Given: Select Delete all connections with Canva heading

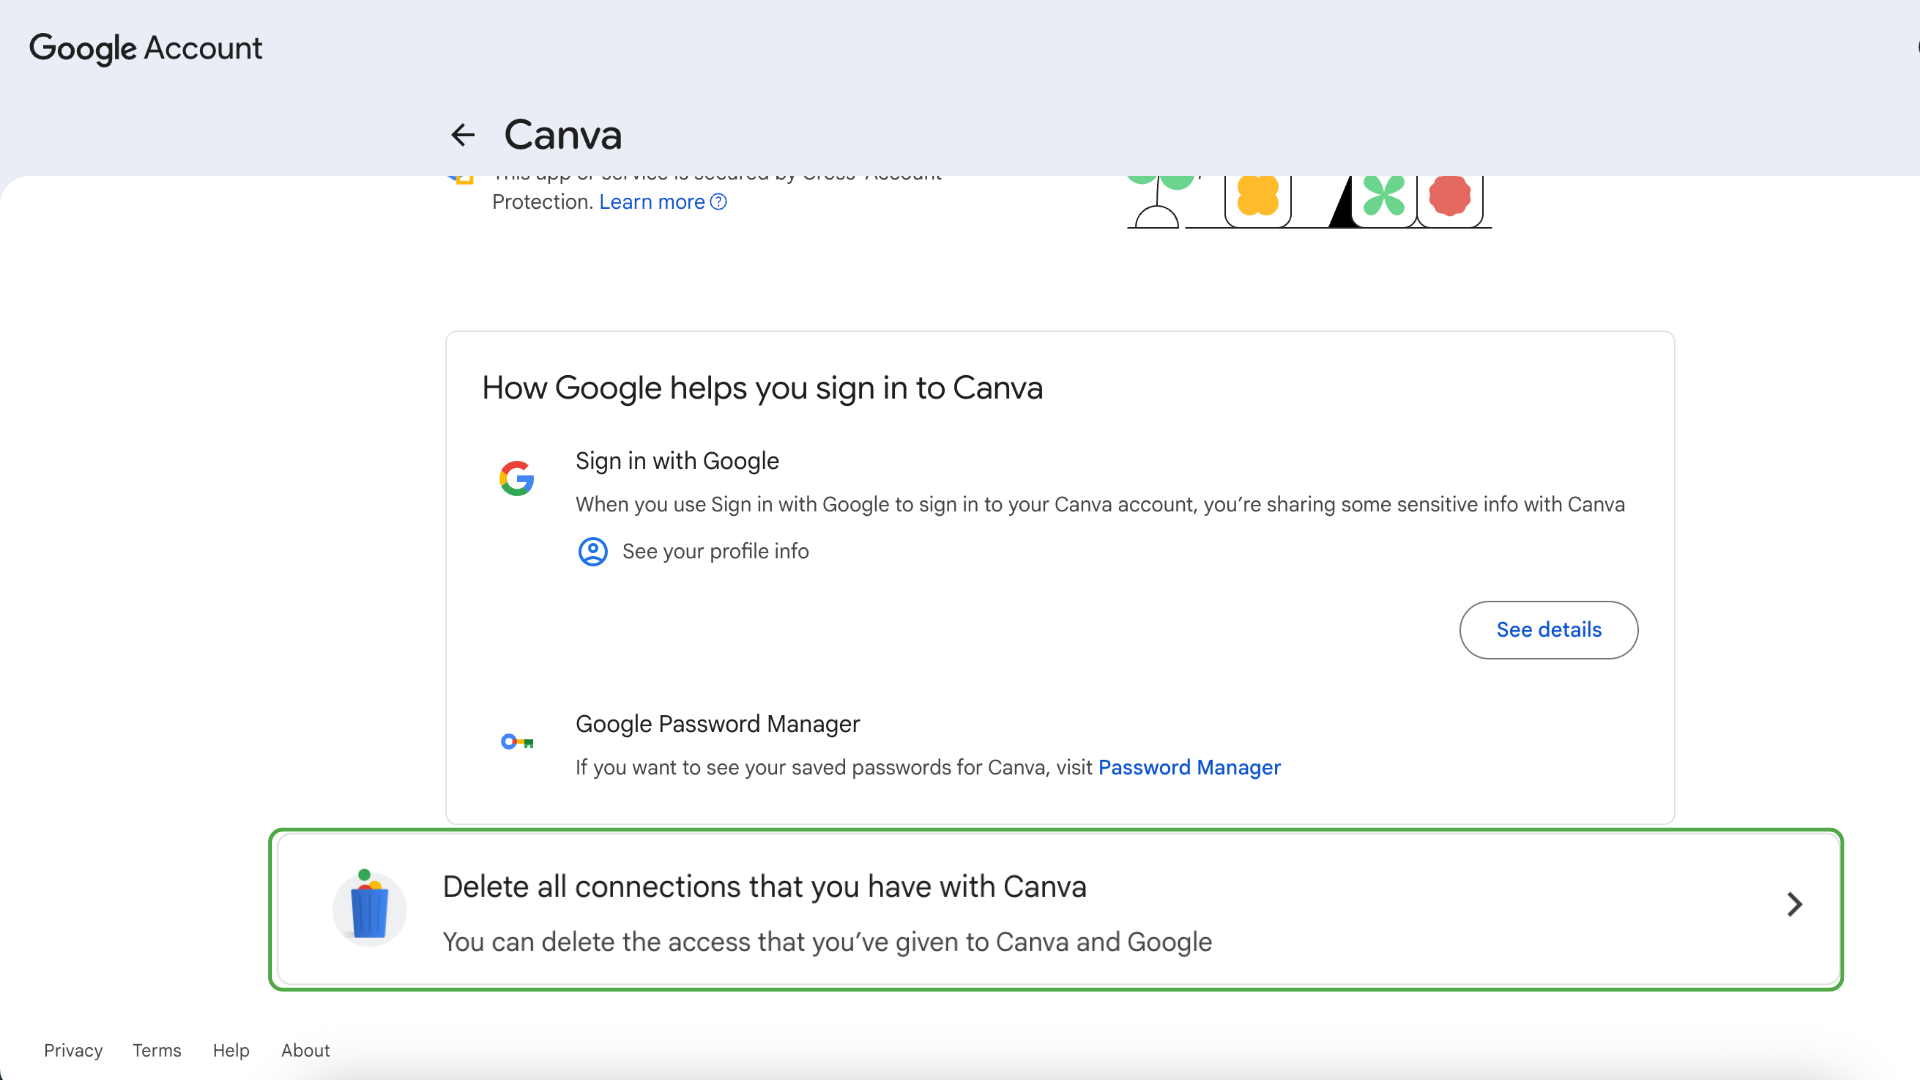Looking at the screenshot, I should (x=764, y=887).
